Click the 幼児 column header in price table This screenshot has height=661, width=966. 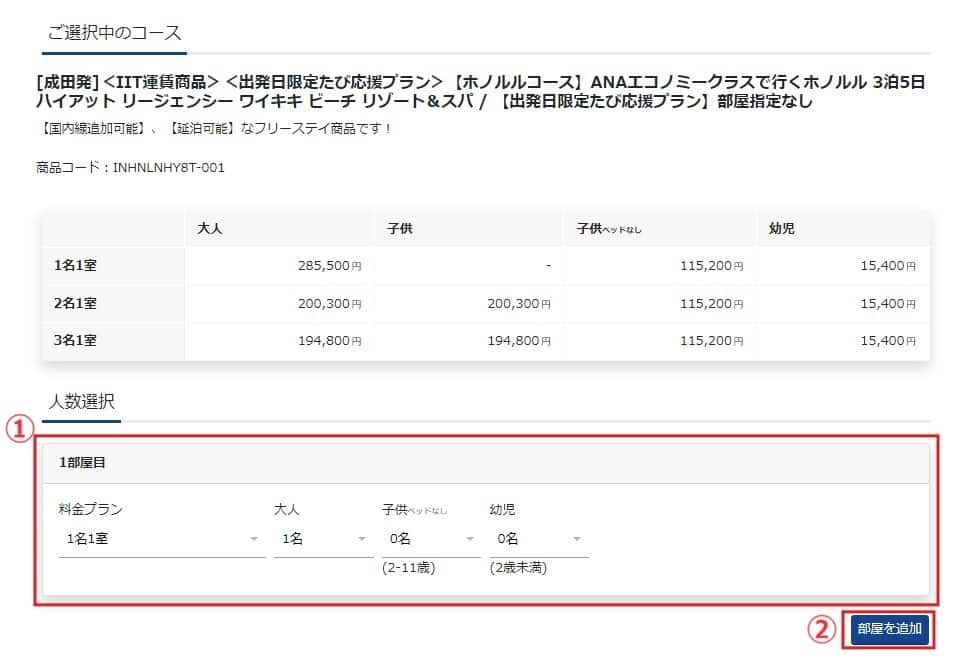(781, 229)
